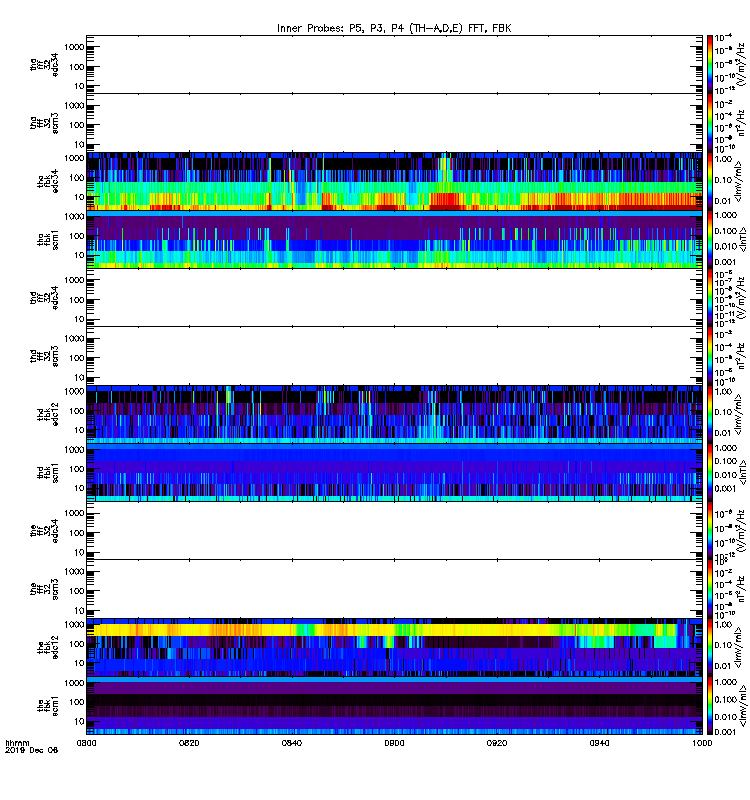The height and width of the screenshot is (800, 750).
Task: Click the tha fbk scm1 spectrogram panel
Action: [x=394, y=240]
